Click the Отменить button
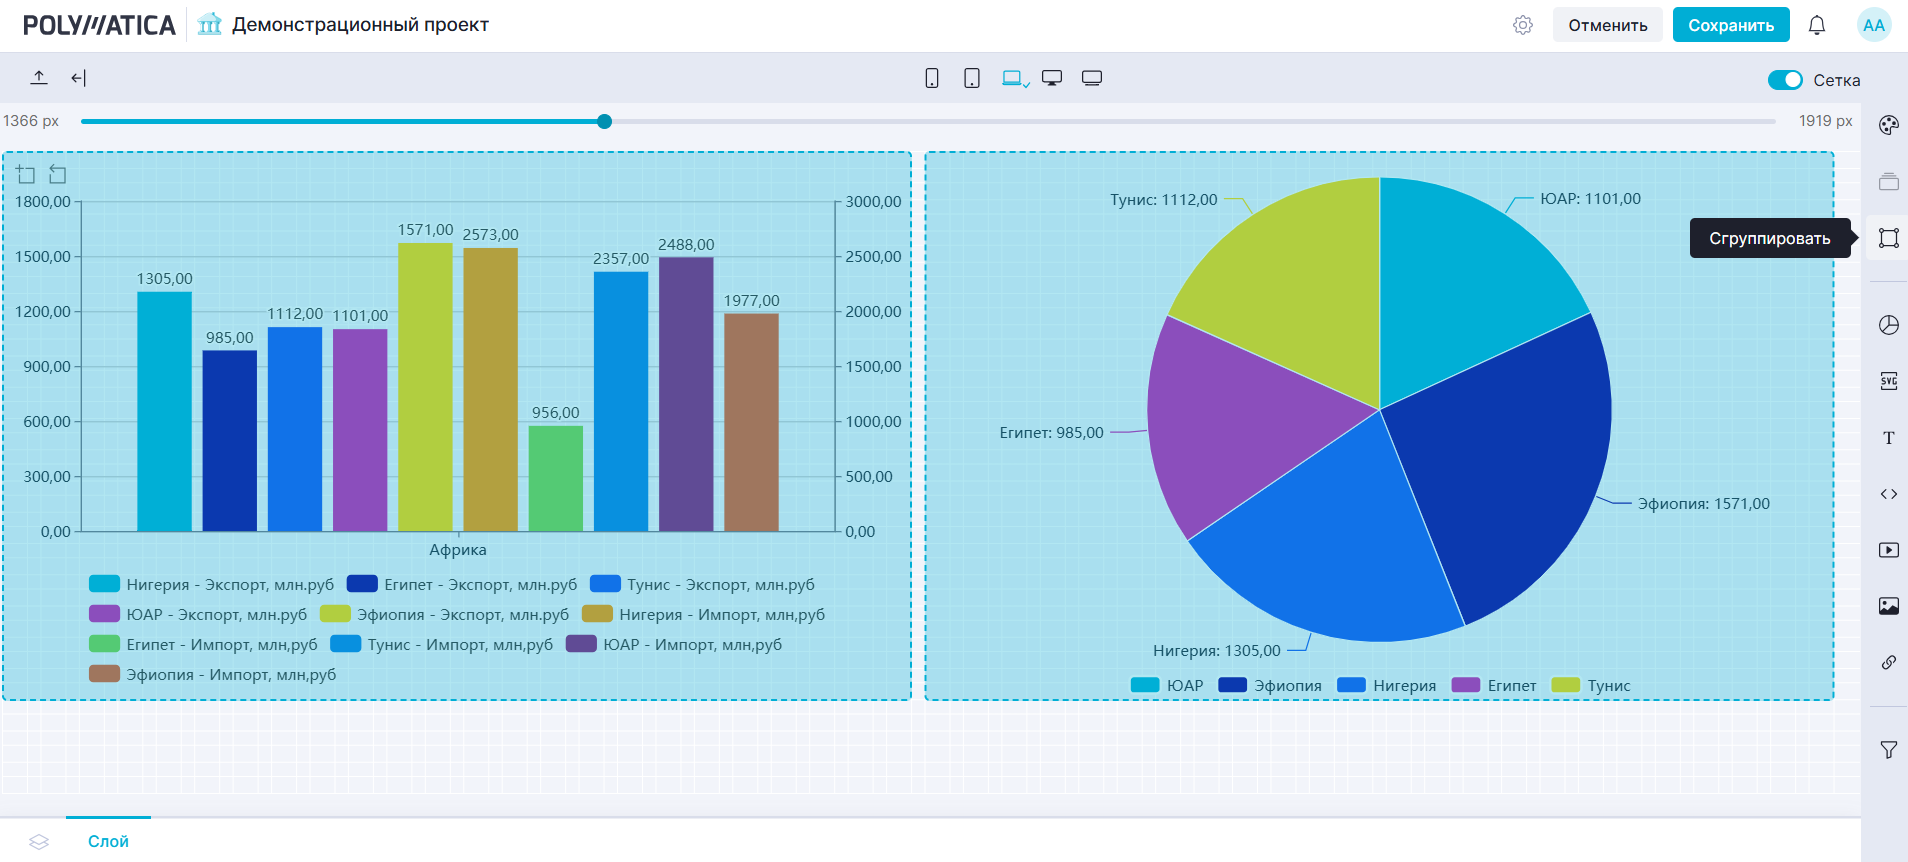The width and height of the screenshot is (1908, 862). click(1607, 25)
